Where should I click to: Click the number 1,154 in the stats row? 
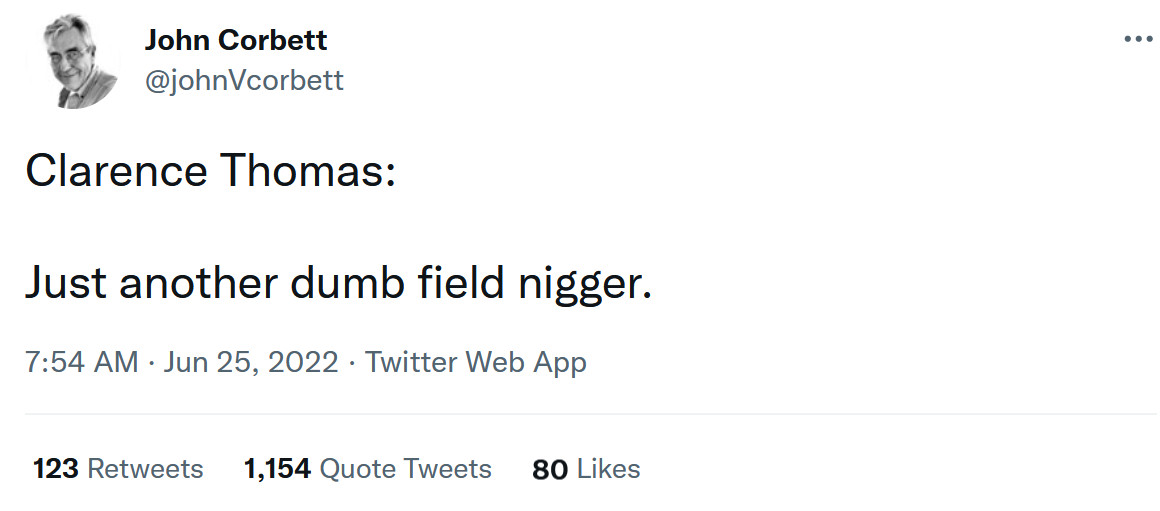pos(277,468)
